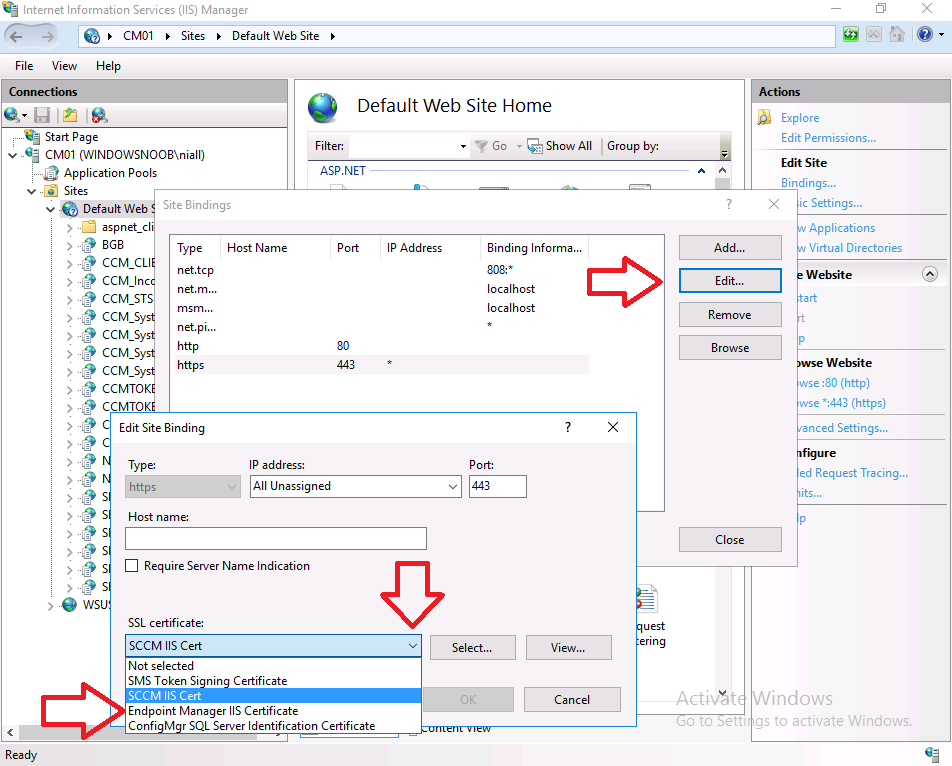Click the Application Pools tree icon

[52, 173]
